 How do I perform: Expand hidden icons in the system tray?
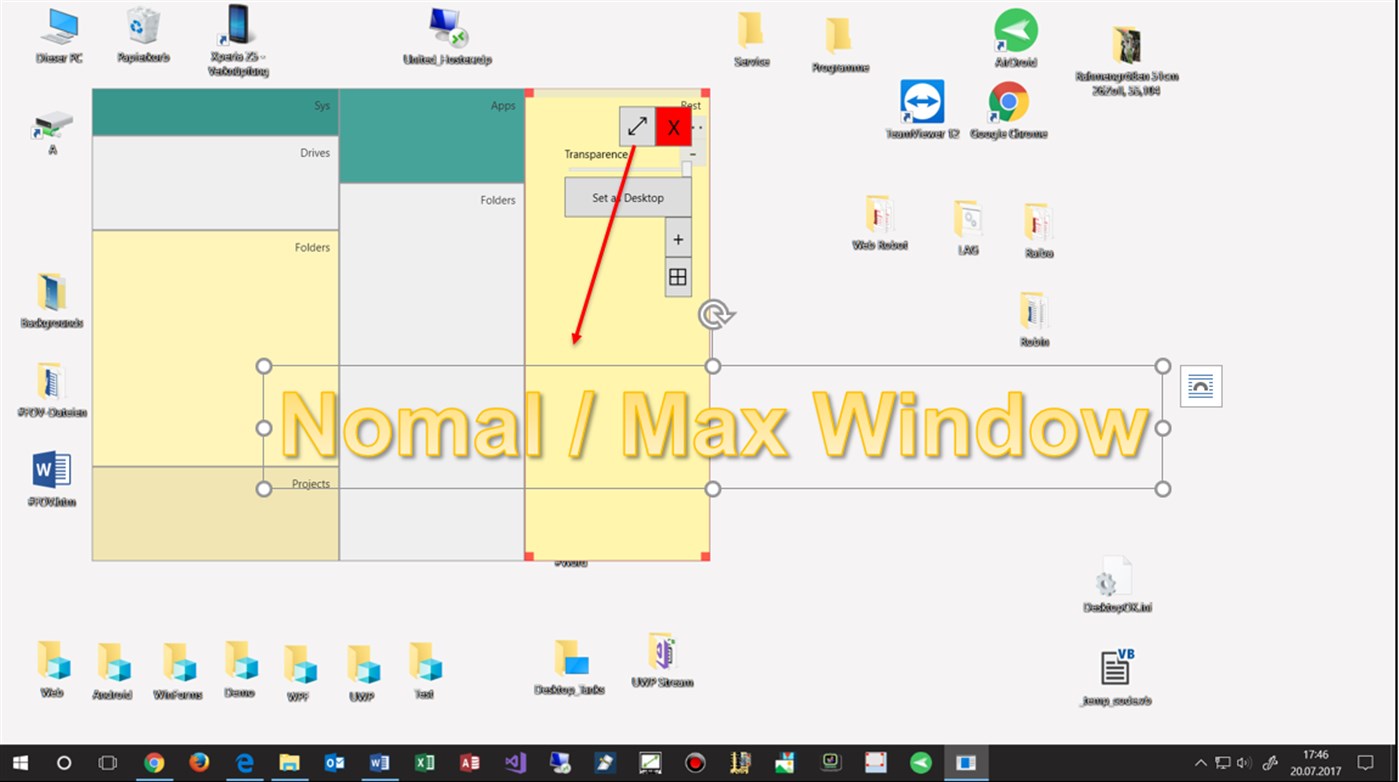(1199, 763)
